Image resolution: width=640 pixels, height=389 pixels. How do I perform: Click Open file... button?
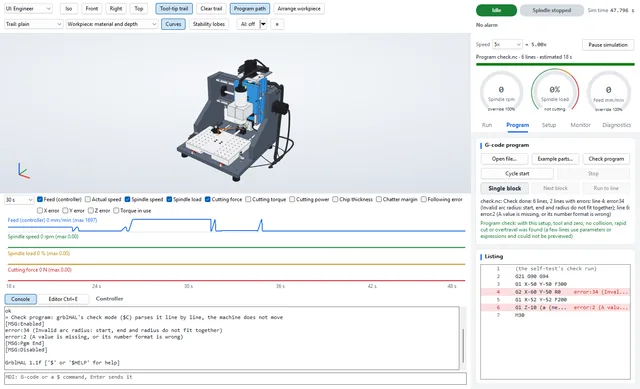coord(504,159)
